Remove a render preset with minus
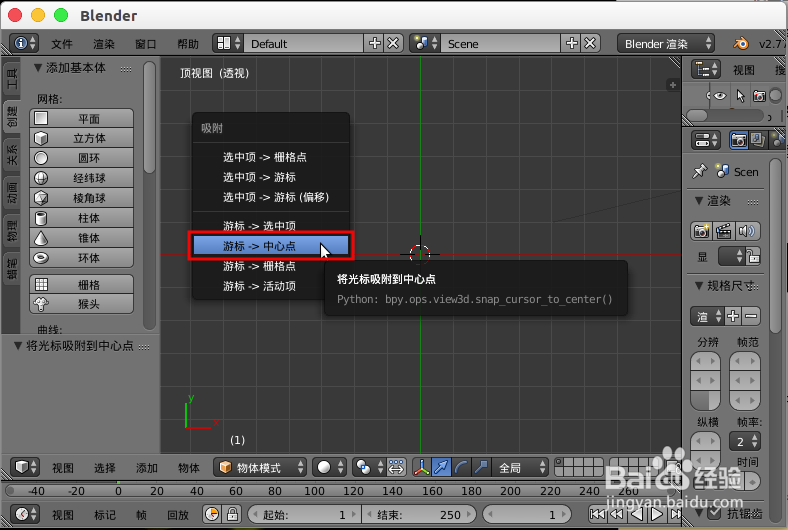Screen dimensions: 788x530 tap(751, 316)
